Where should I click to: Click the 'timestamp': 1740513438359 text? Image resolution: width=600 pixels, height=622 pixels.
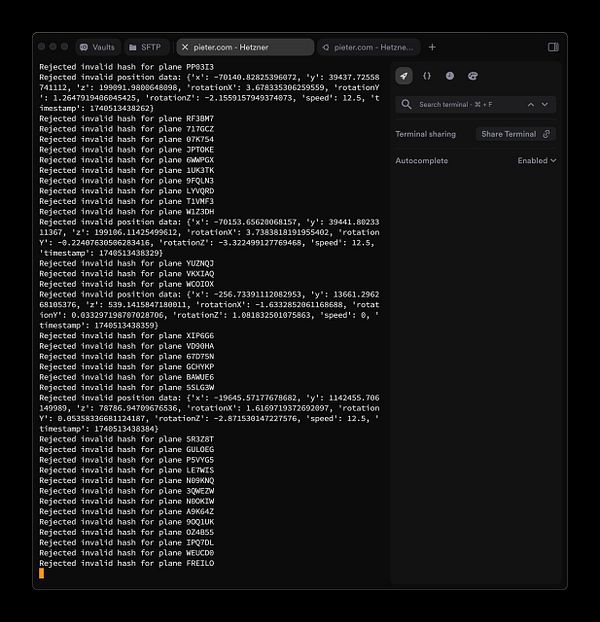[x=98, y=325]
